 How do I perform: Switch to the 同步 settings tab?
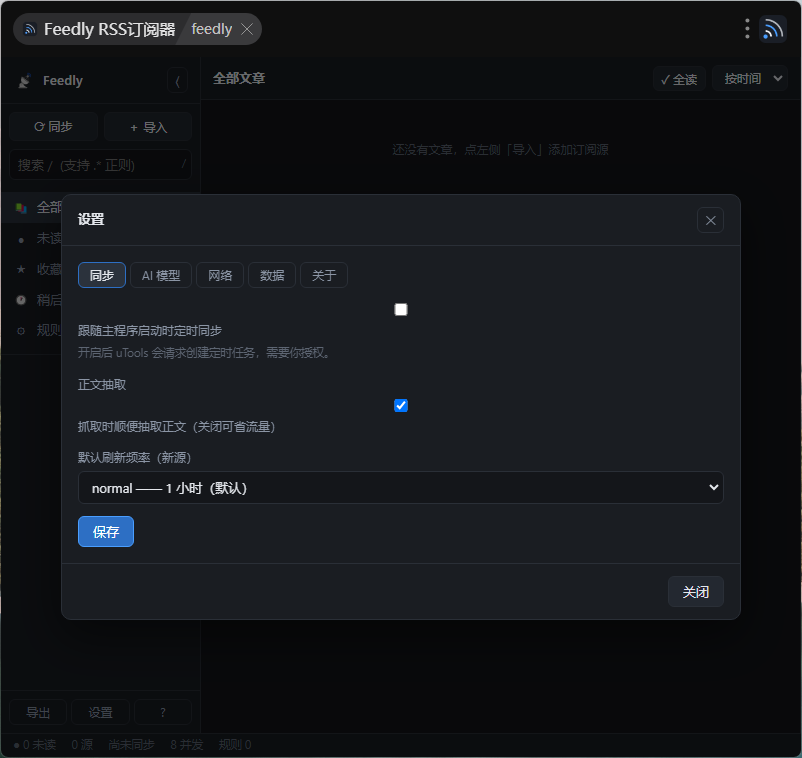tap(102, 275)
